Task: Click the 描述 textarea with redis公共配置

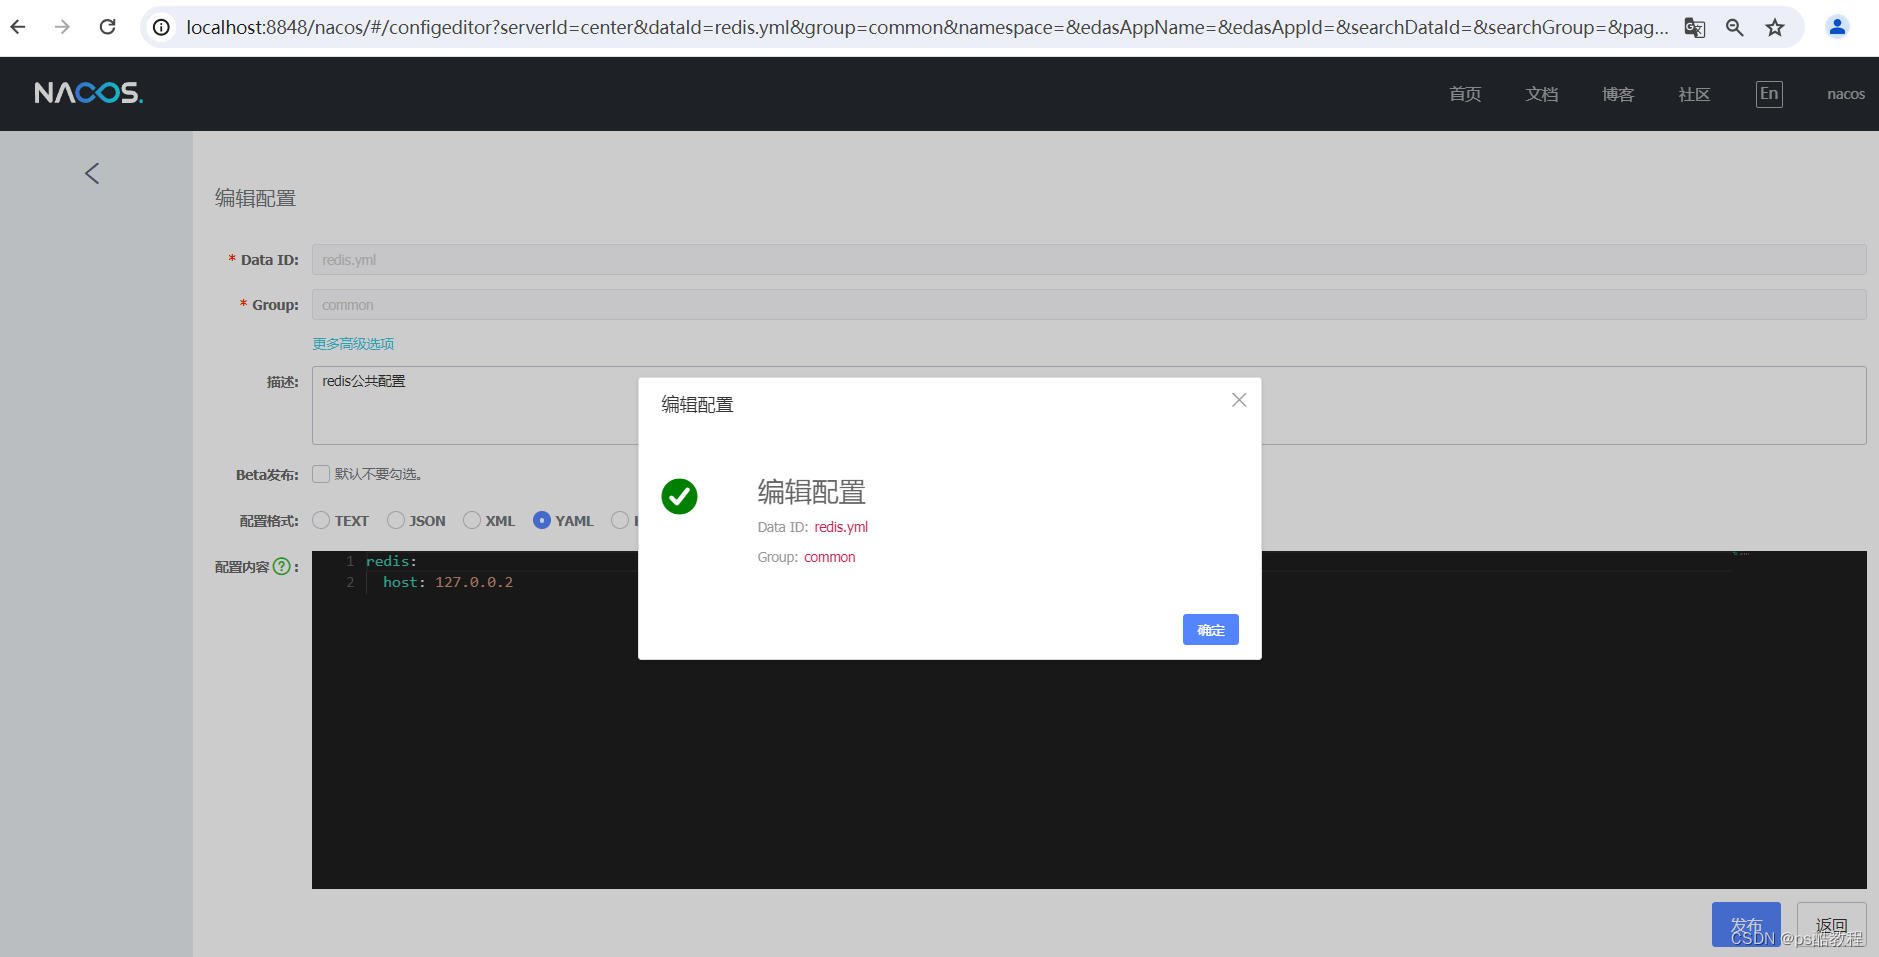Action: [1089, 405]
